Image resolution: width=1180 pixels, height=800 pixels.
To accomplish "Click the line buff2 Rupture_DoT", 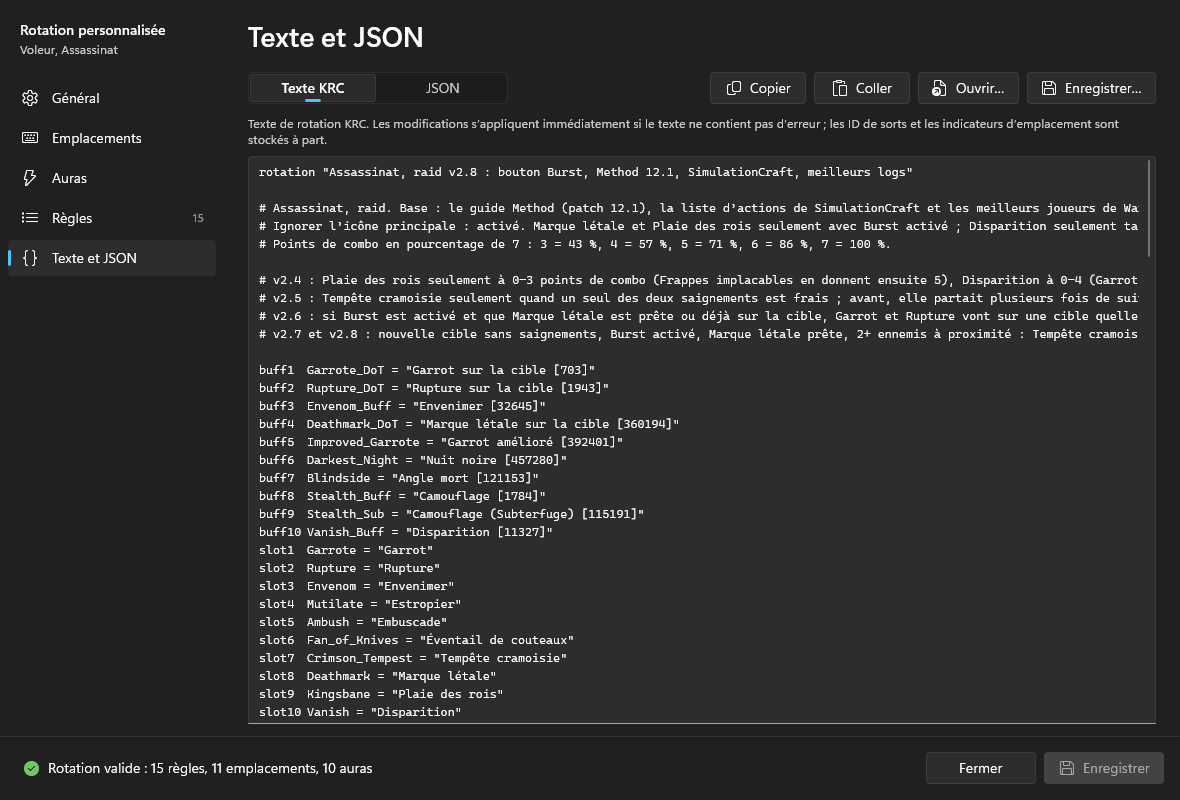I will pyautogui.click(x=433, y=388).
